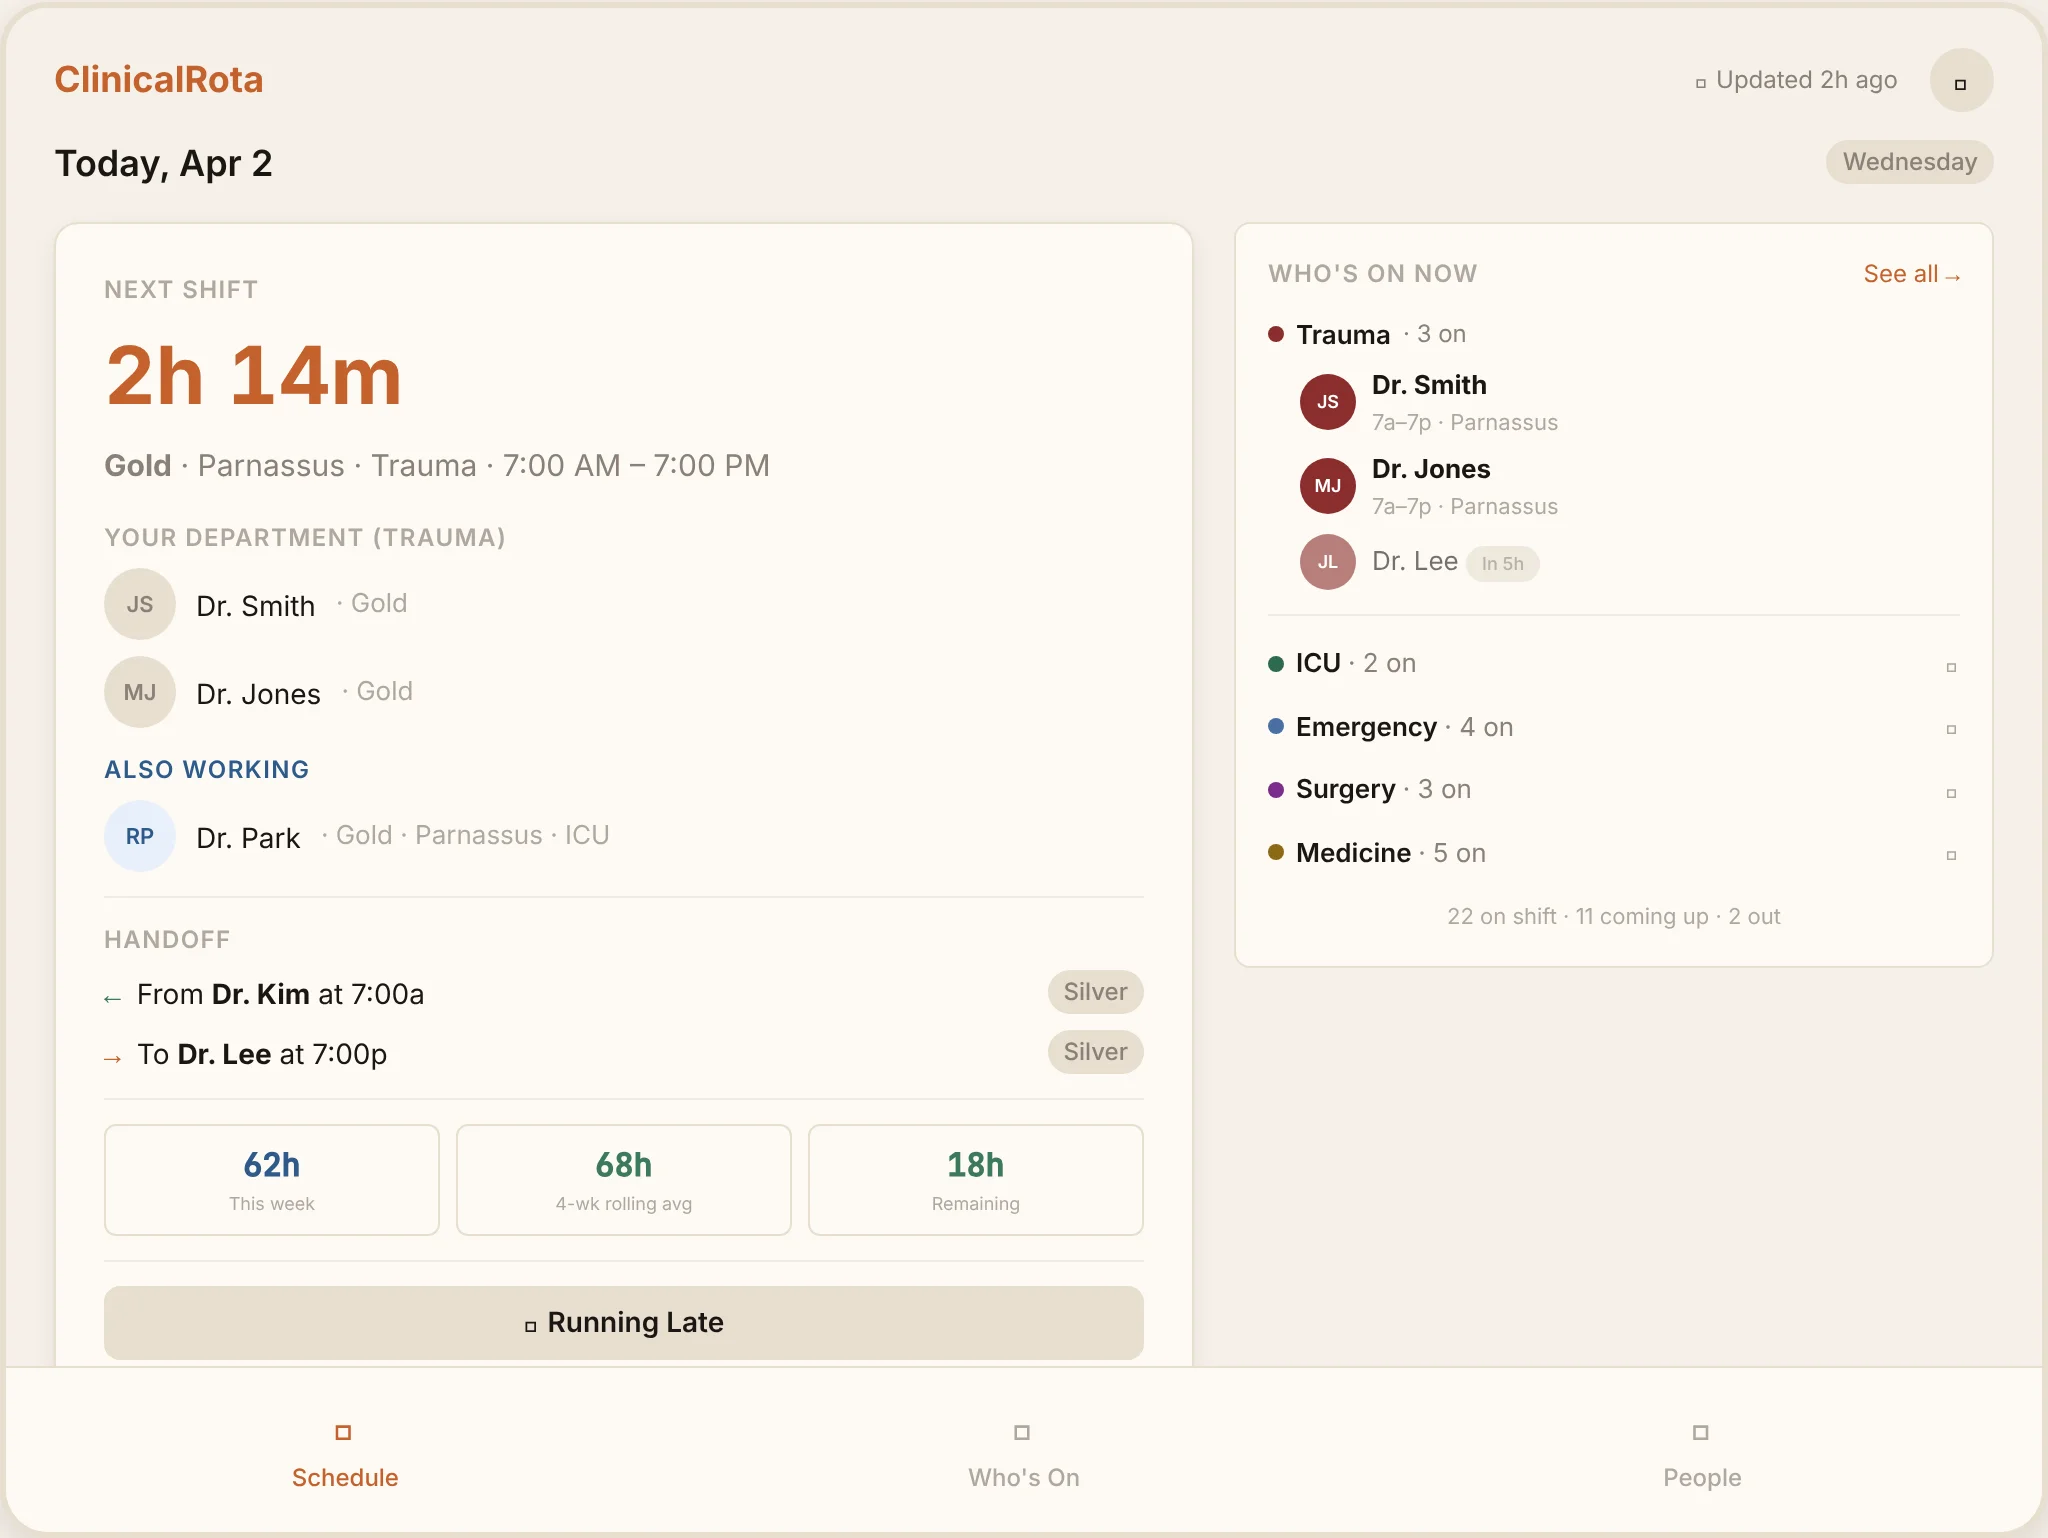Click the top-right profile icon button
The height and width of the screenshot is (1538, 2048).
1960,81
